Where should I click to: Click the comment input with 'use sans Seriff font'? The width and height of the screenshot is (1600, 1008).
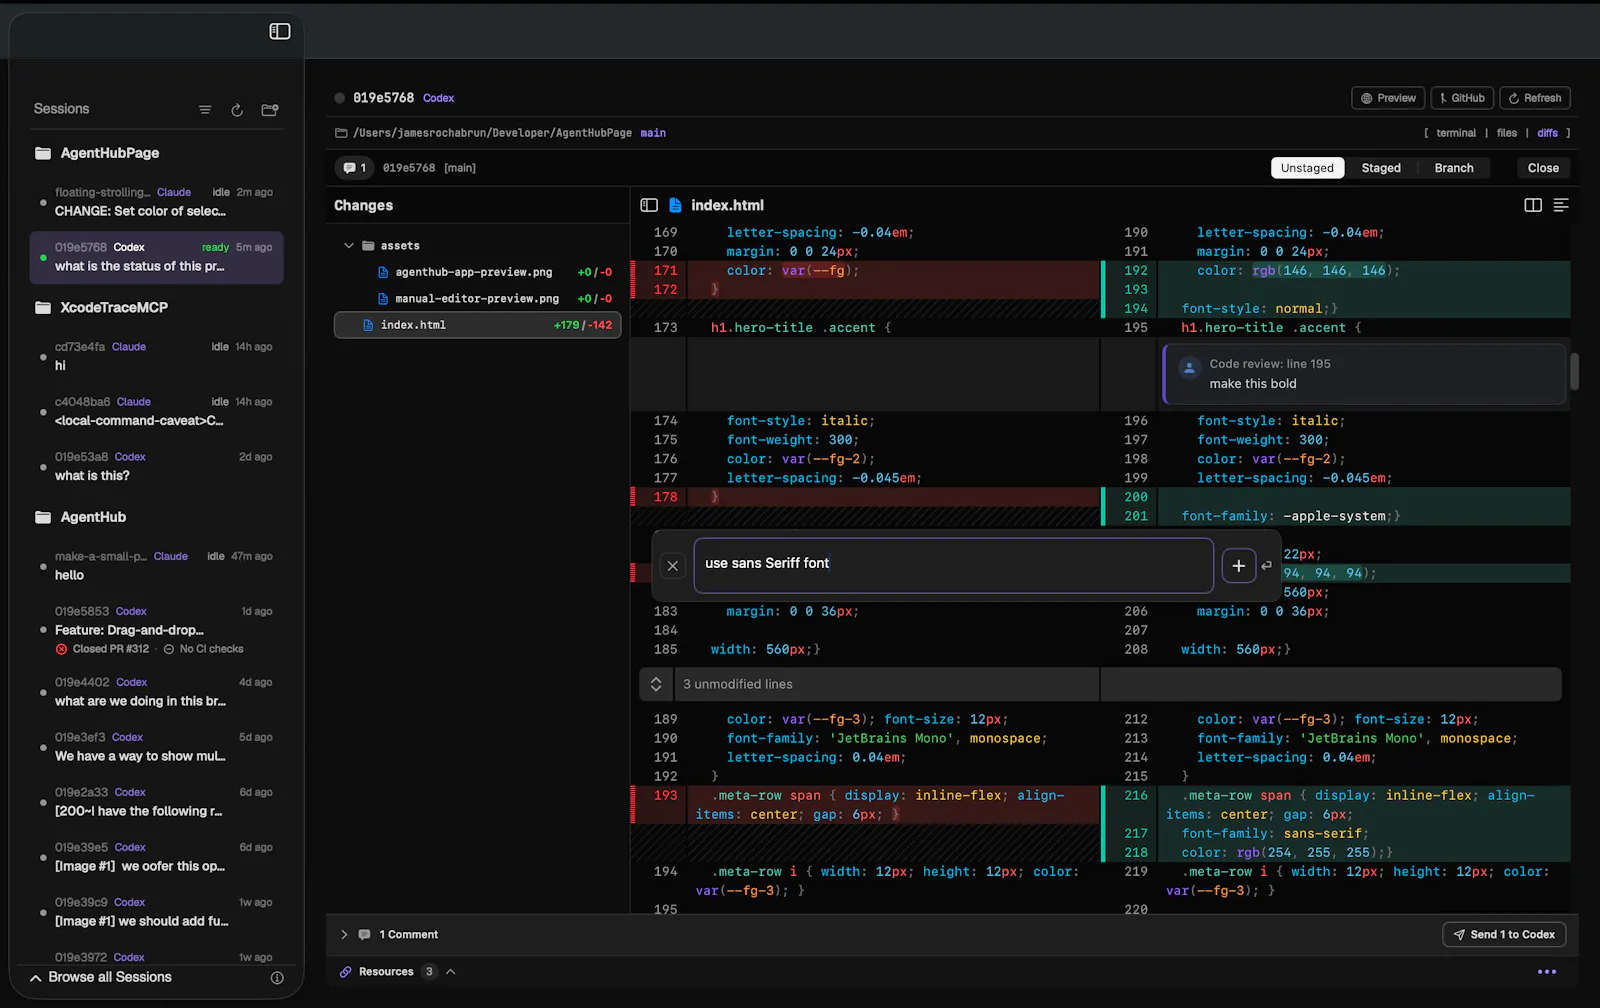tap(953, 566)
